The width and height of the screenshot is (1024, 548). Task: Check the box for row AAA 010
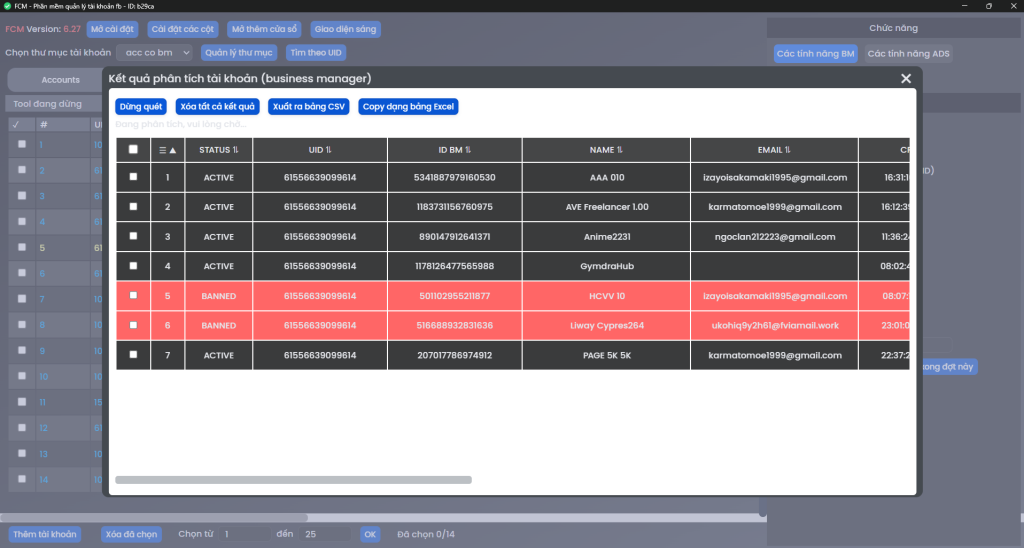point(133,177)
